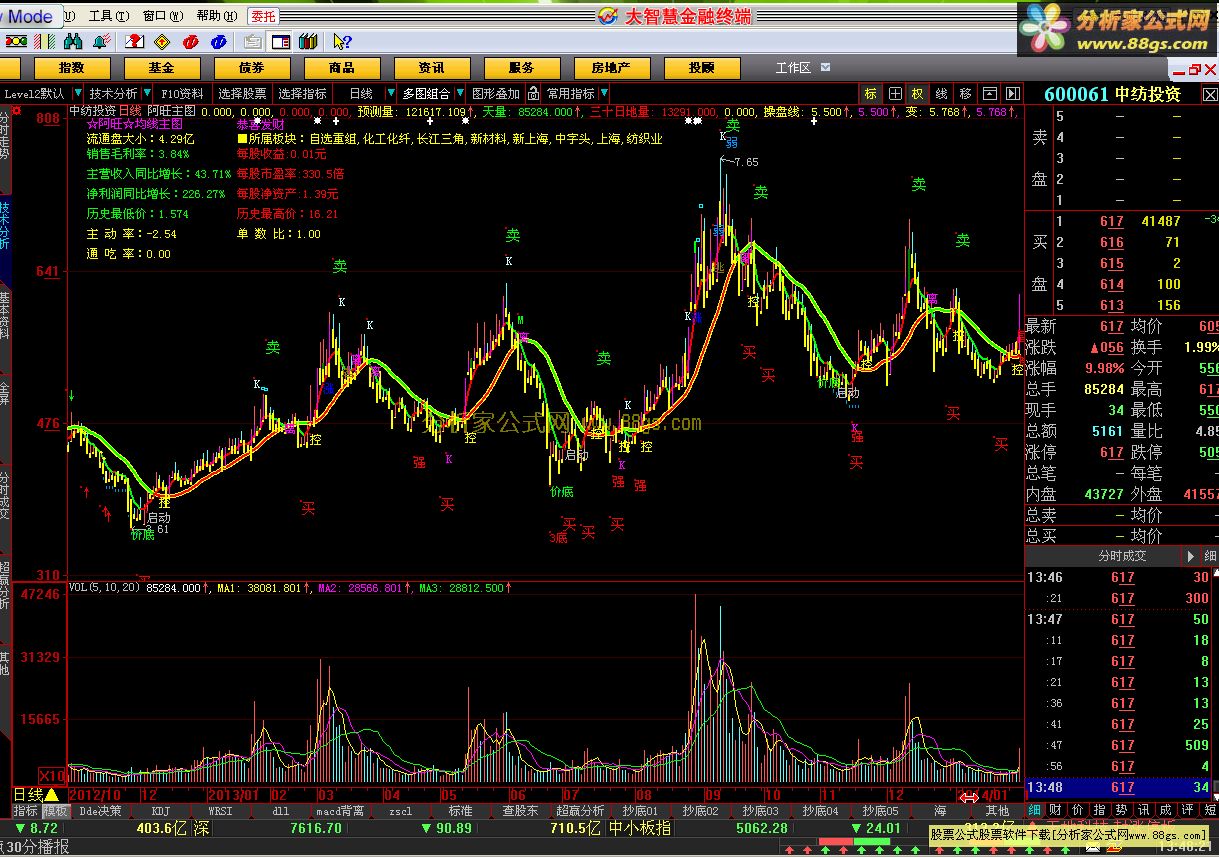Toggle the 细 detail view button
The width and height of the screenshot is (1219, 857).
1033,809
